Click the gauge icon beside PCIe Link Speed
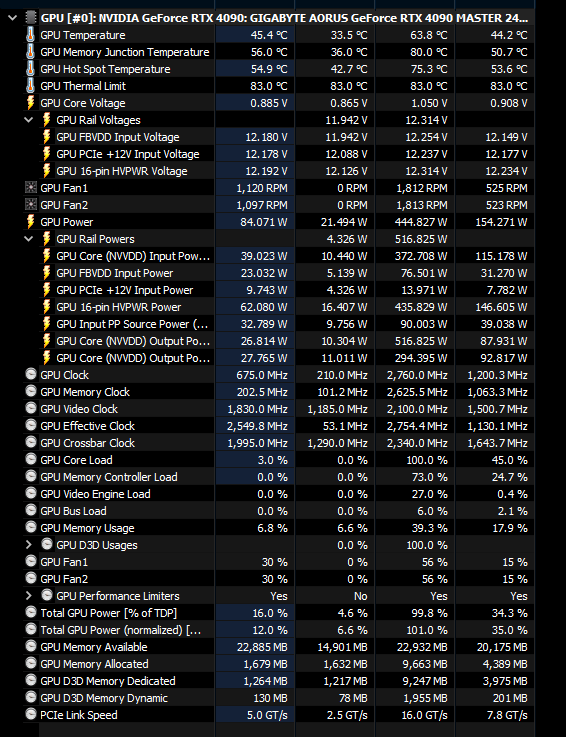Image resolution: width=566 pixels, height=737 pixels. [31, 714]
